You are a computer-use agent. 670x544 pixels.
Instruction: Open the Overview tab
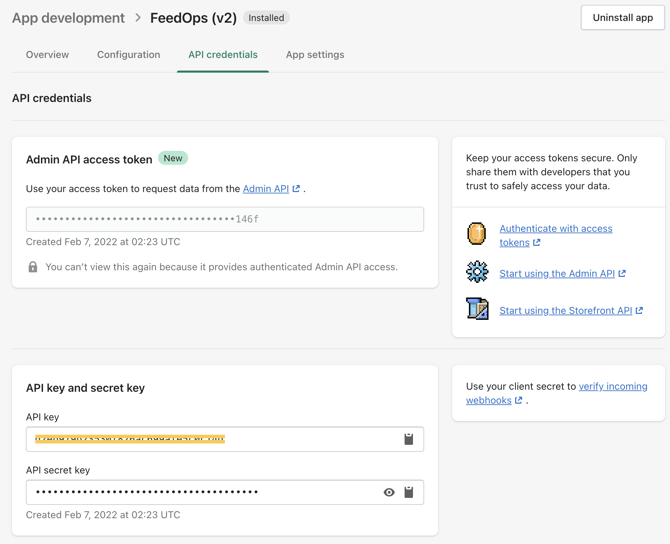47,55
